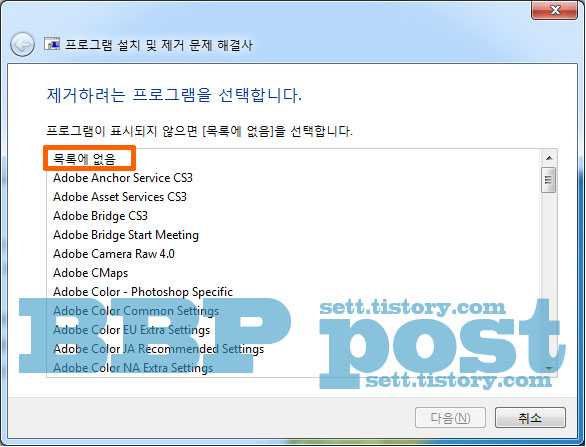Click the troubleshooter title icon
Image resolution: width=586 pixels, height=447 pixels.
point(52,44)
